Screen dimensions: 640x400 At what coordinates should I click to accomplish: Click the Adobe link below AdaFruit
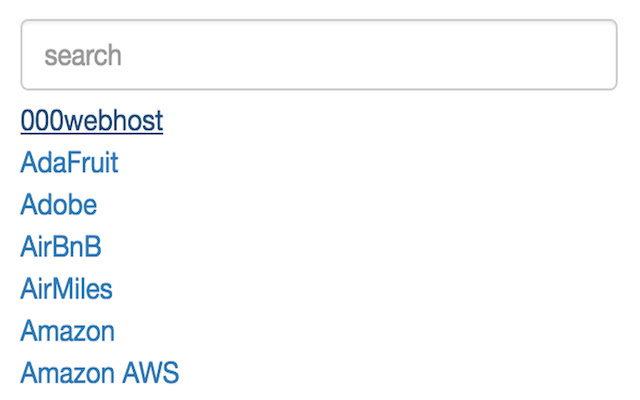pyautogui.click(x=59, y=205)
